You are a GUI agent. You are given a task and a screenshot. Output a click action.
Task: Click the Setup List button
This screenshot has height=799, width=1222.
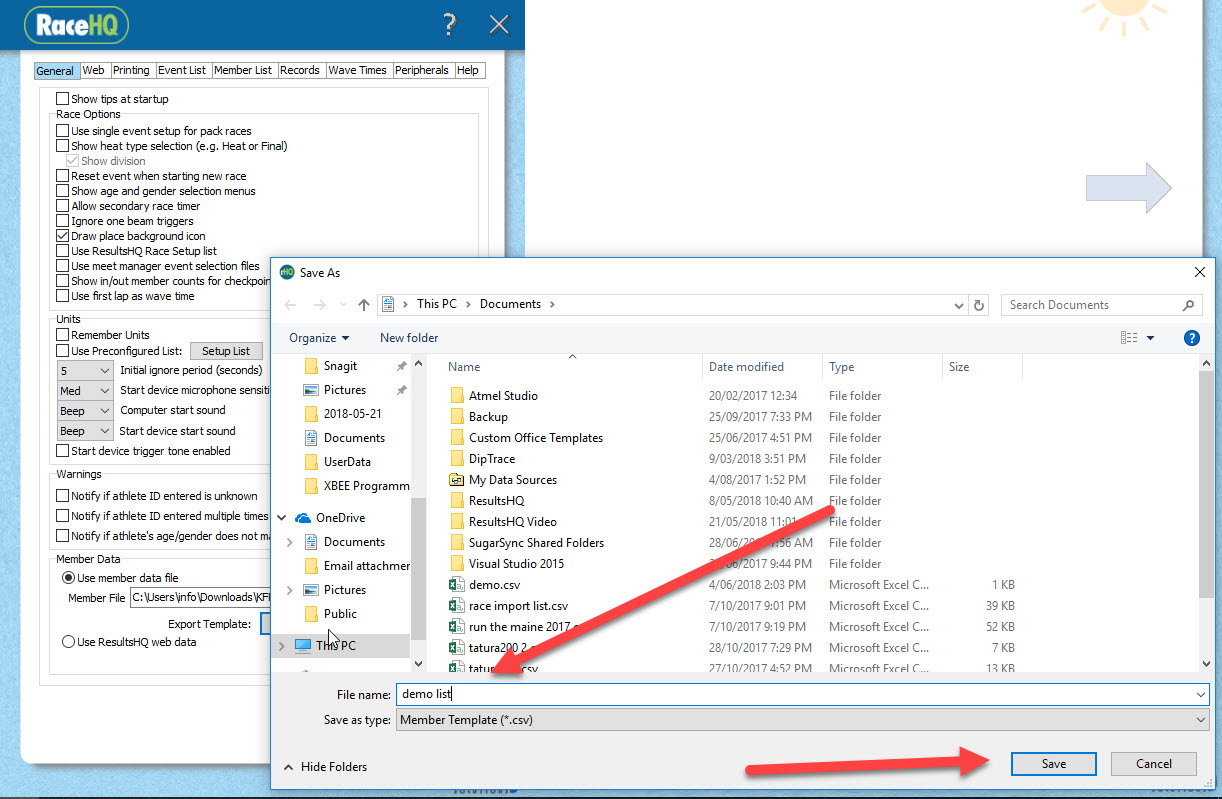point(226,351)
